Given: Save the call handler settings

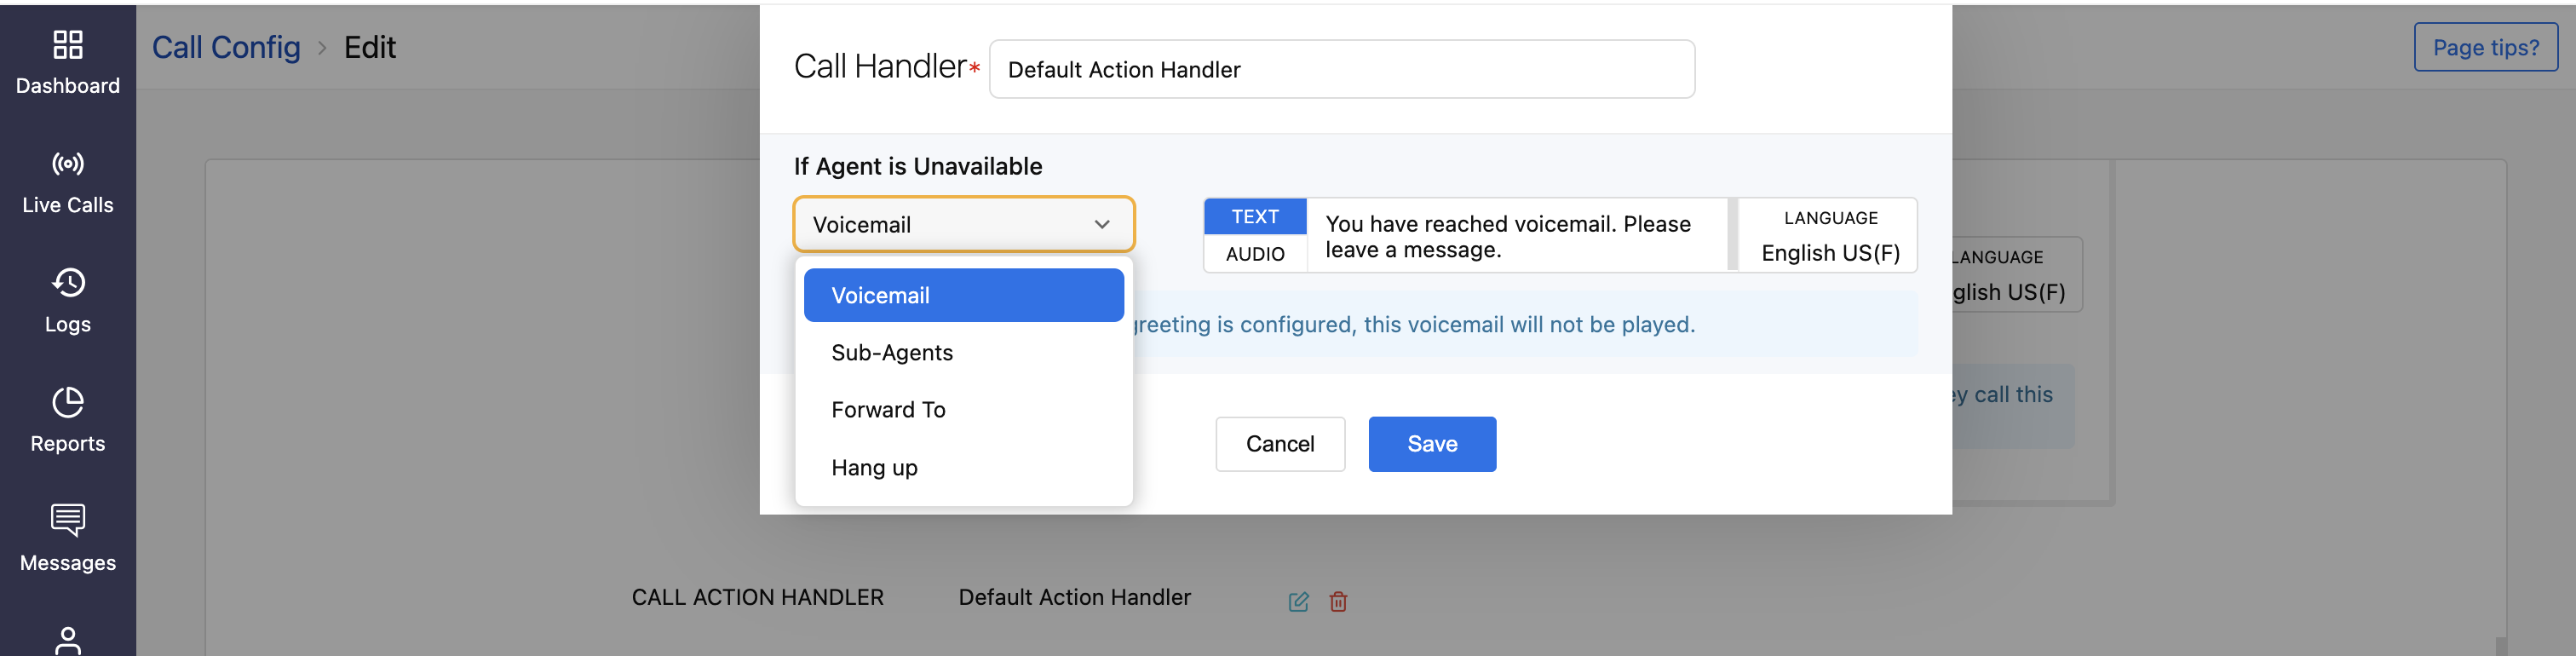Looking at the screenshot, I should 1431,443.
